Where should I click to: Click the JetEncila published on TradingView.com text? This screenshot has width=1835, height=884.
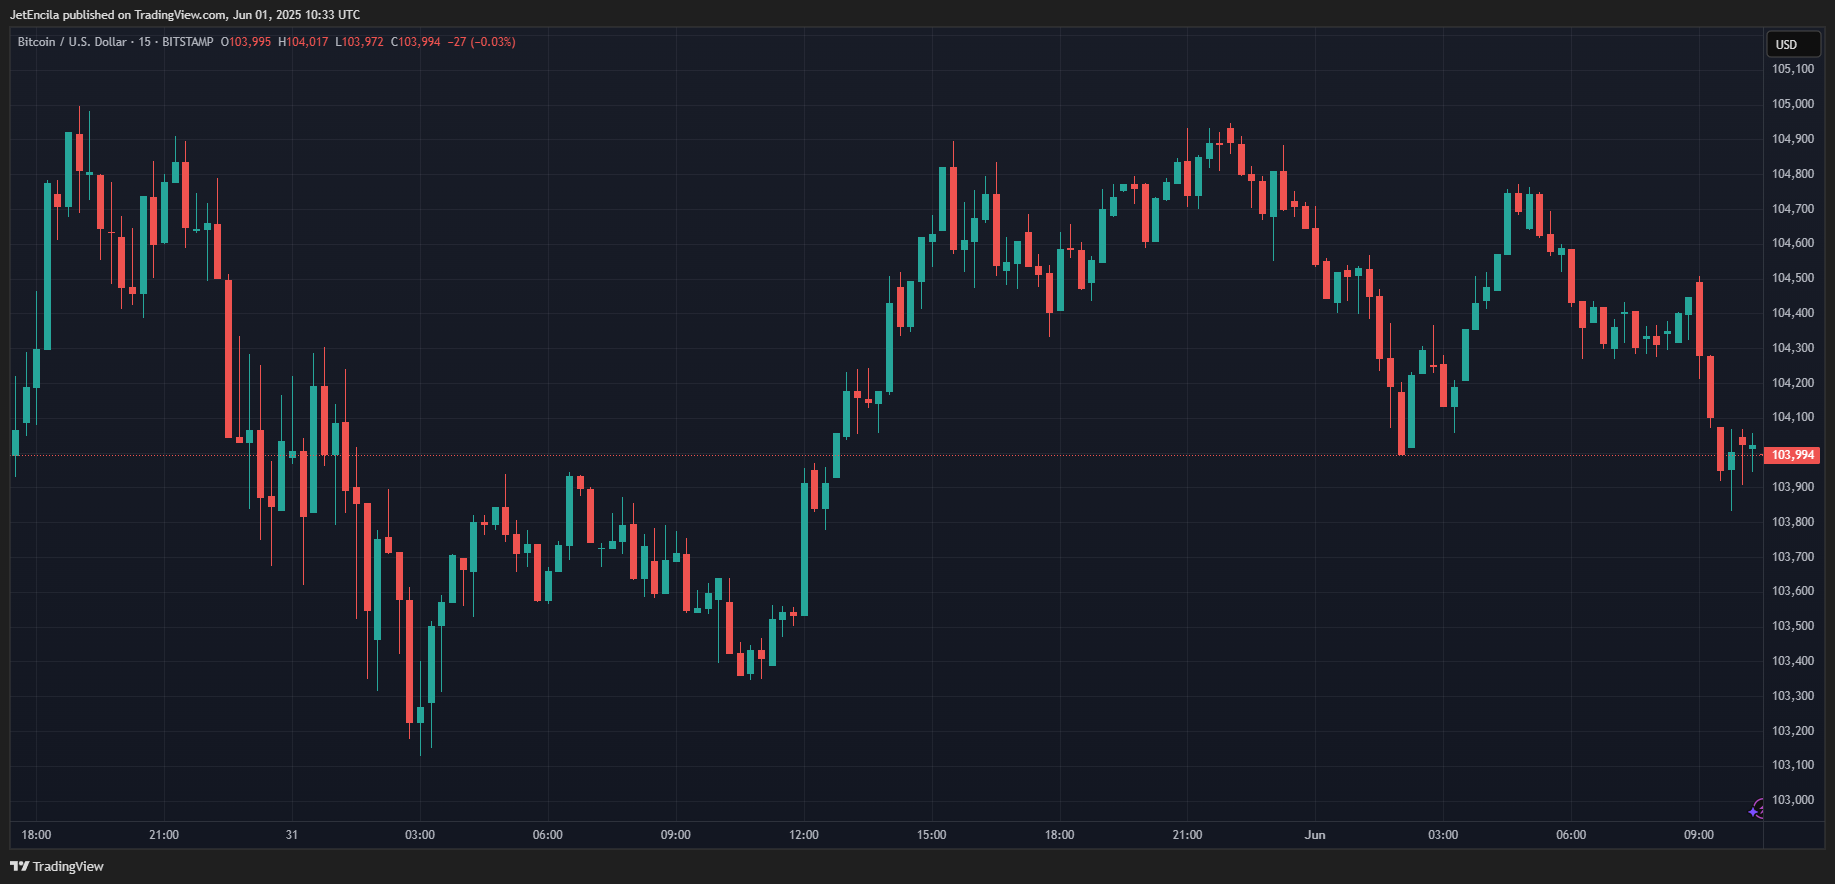(x=185, y=15)
